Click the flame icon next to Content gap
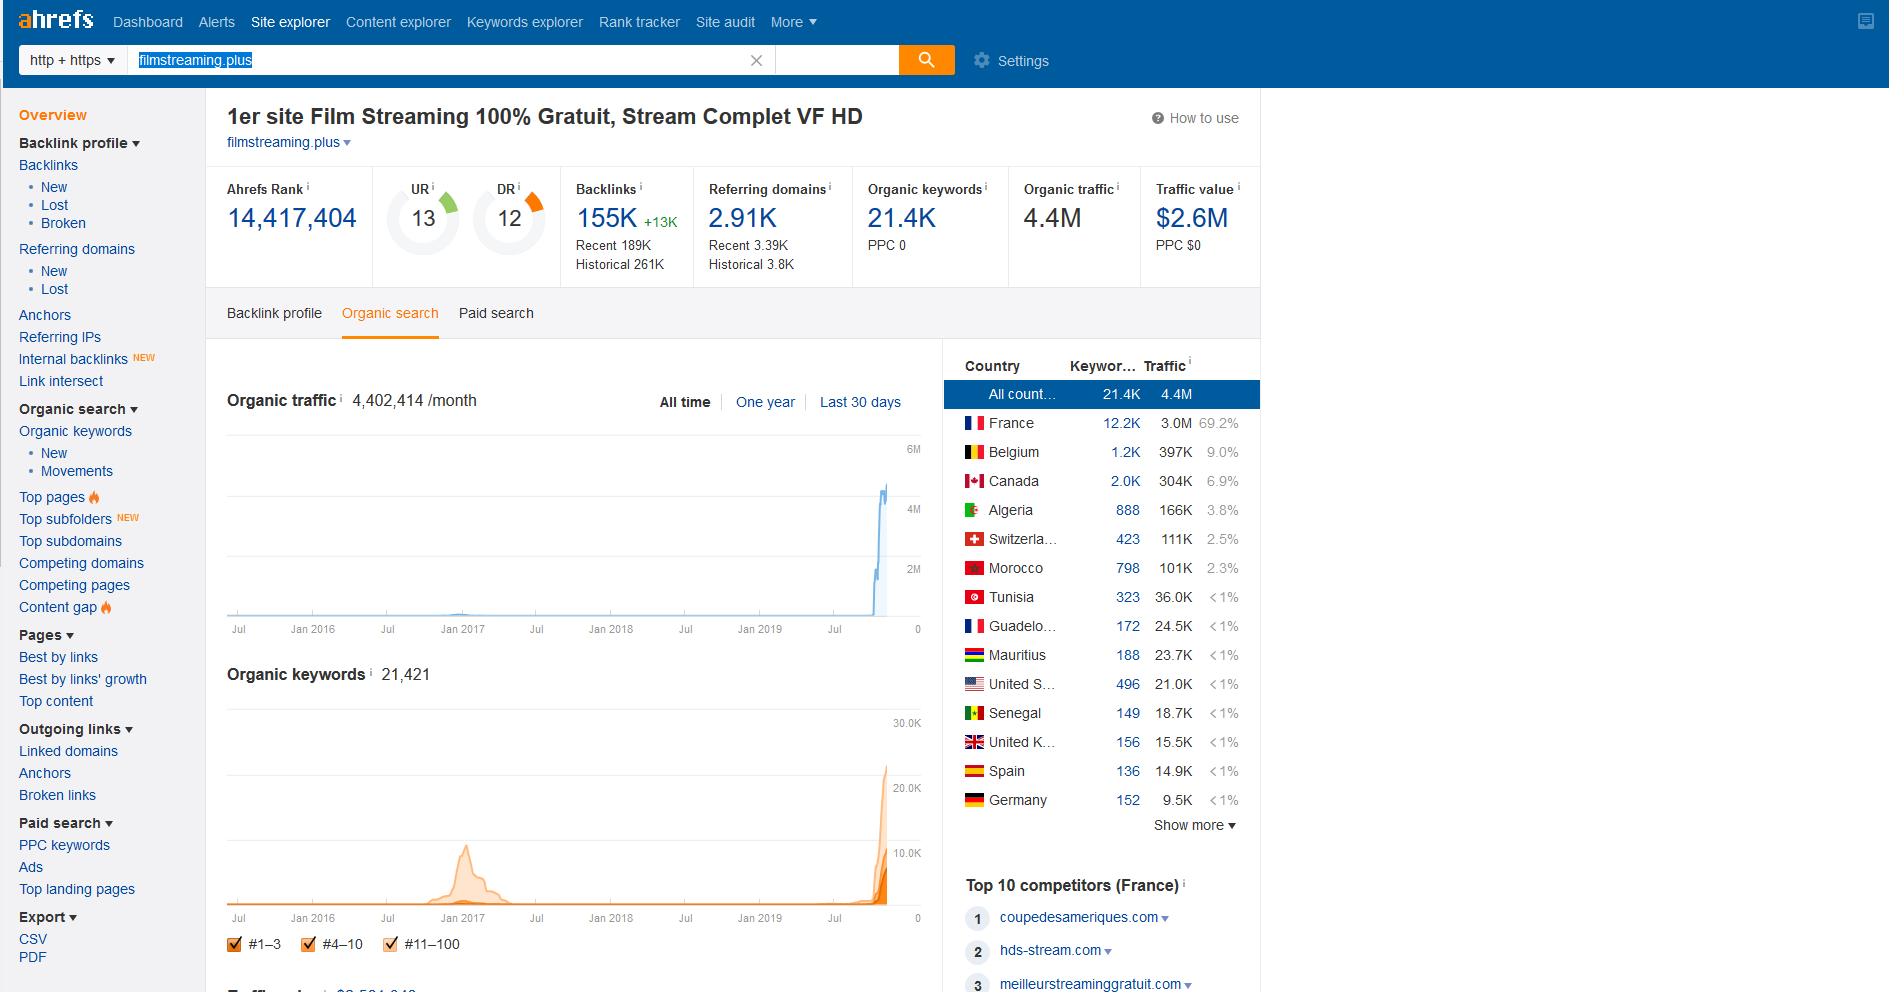Screen dimensions: 1889x992 (106, 607)
